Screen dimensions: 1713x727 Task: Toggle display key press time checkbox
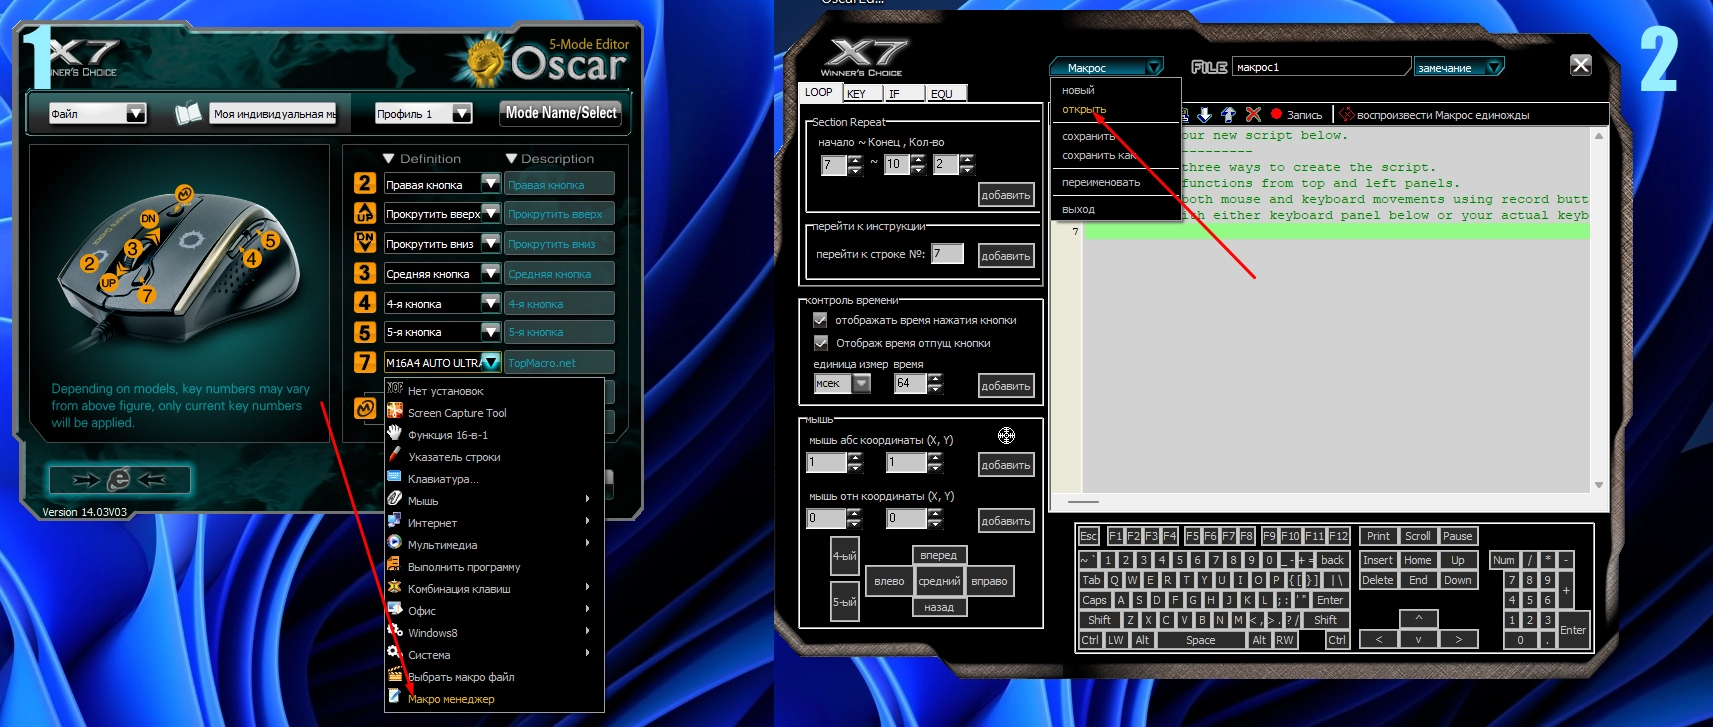(820, 320)
